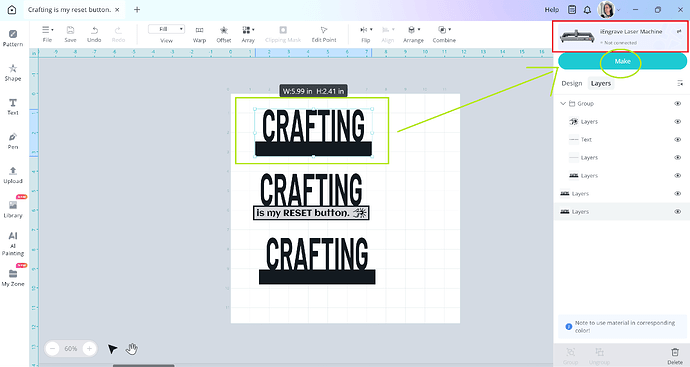This screenshot has height=367, width=690.
Task: Hide the fourth item in Group
Action: coord(678,176)
